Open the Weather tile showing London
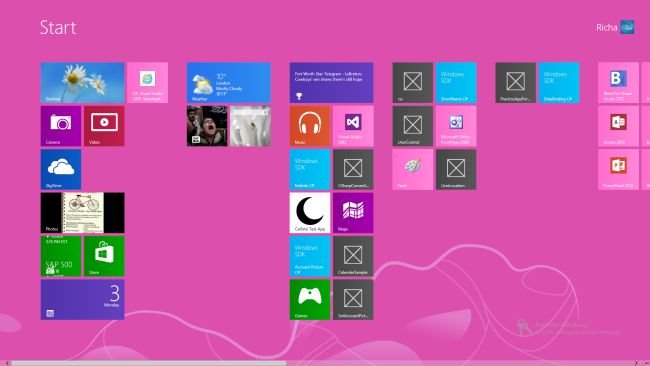Image resolution: width=650 pixels, height=366 pixels. tap(229, 82)
